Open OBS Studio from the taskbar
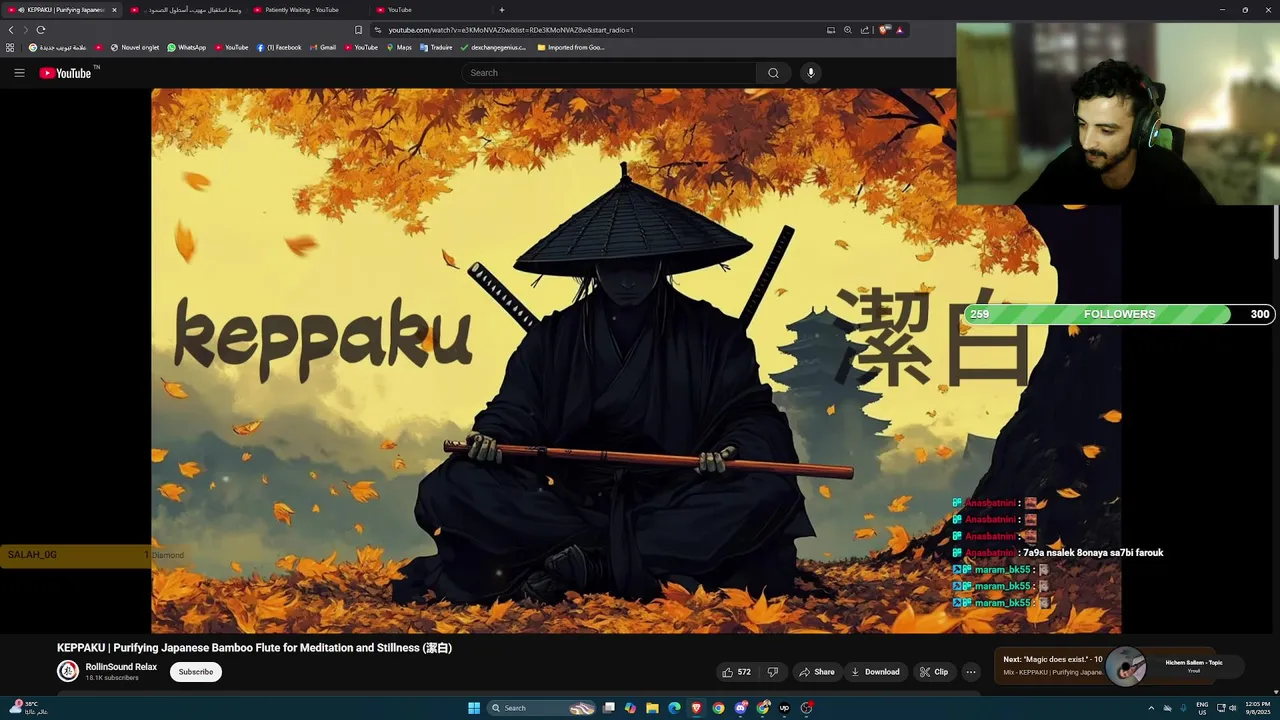 (806, 708)
